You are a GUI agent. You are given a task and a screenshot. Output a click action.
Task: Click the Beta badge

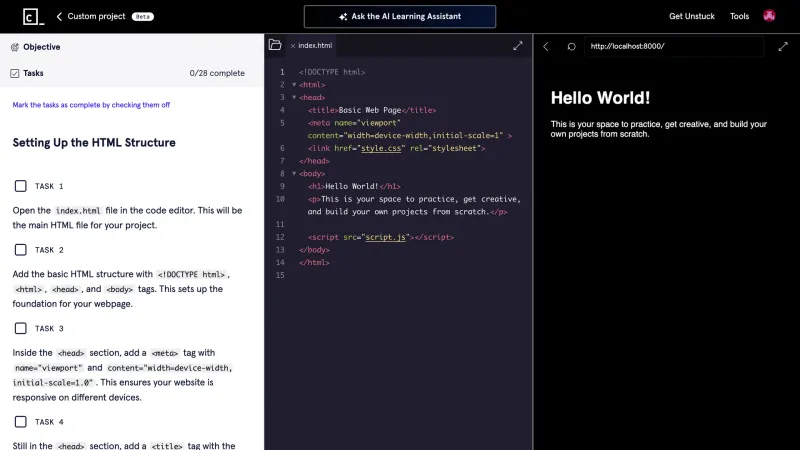click(x=143, y=16)
